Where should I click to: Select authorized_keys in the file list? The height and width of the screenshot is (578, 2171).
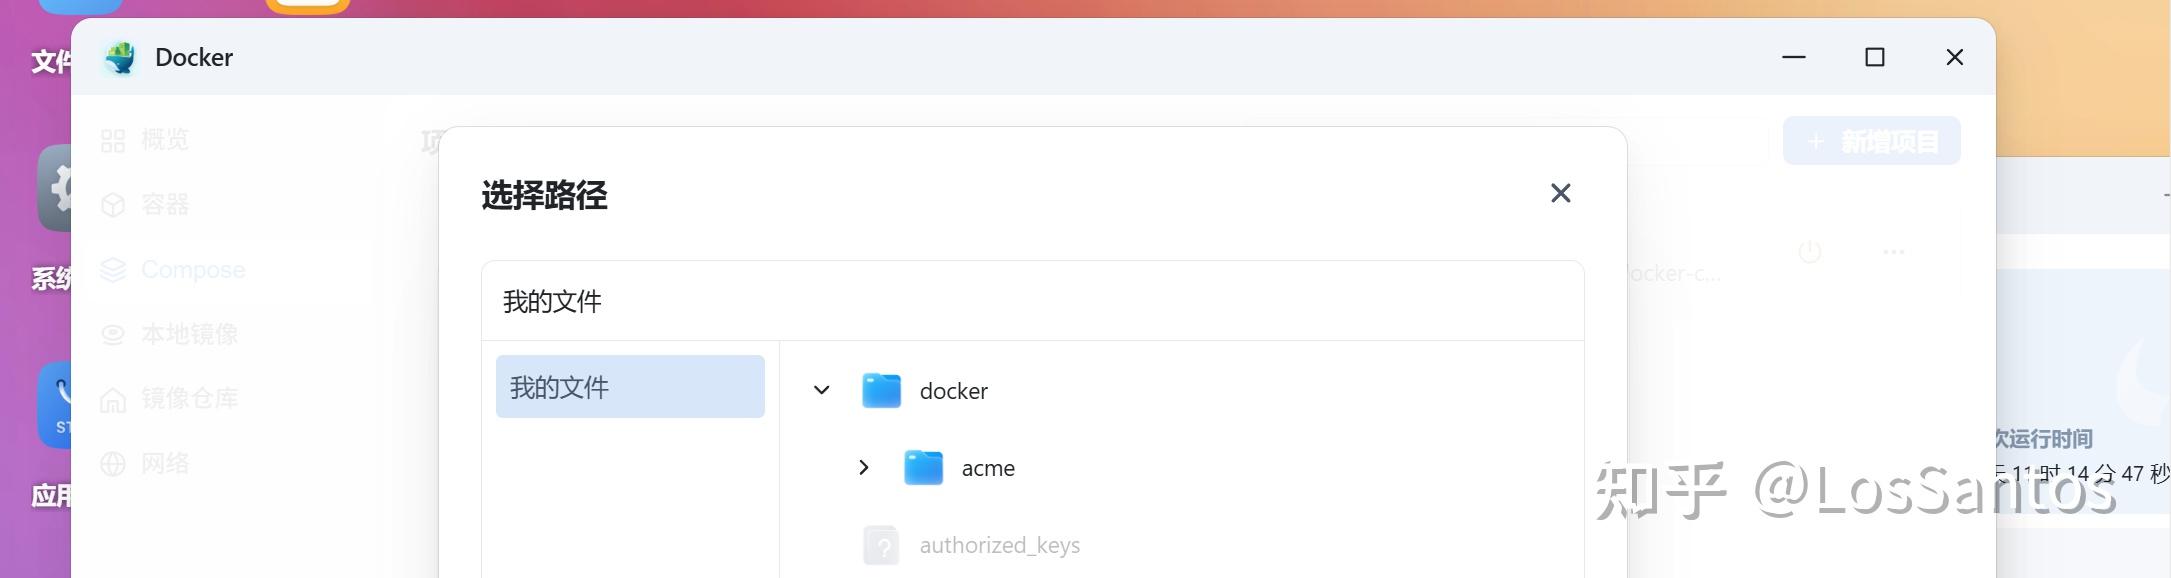click(x=998, y=545)
